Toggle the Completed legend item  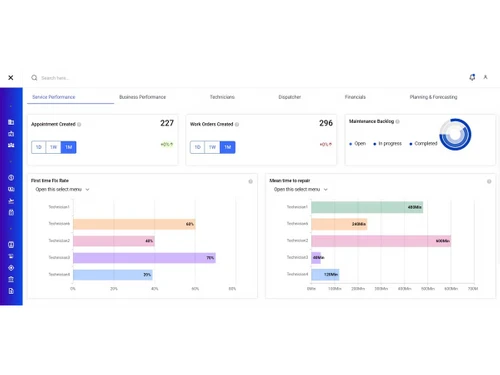[423, 143]
